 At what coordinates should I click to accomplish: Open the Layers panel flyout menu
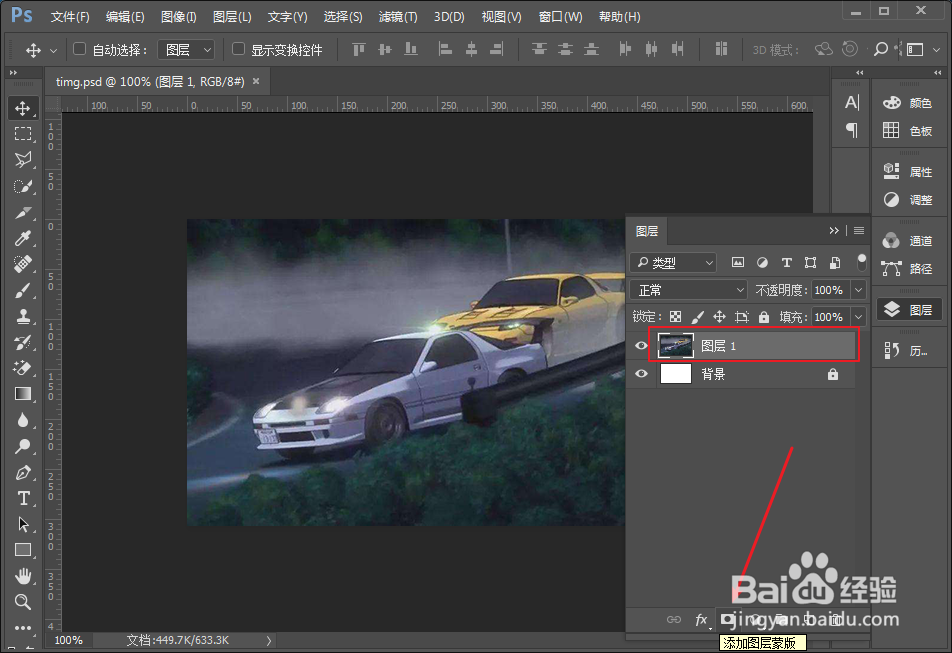coord(858,231)
